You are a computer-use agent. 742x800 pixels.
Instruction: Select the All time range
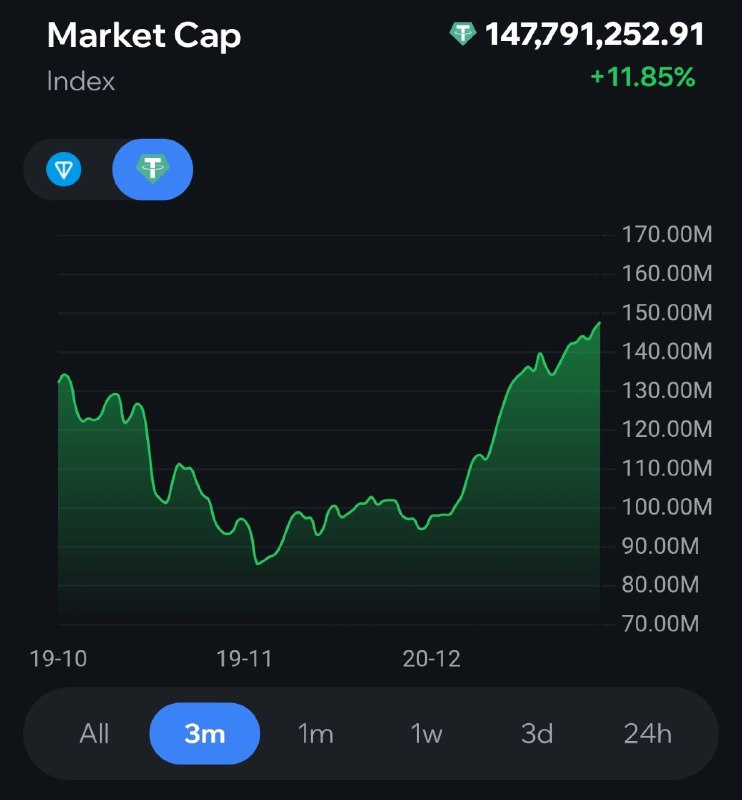click(x=94, y=734)
